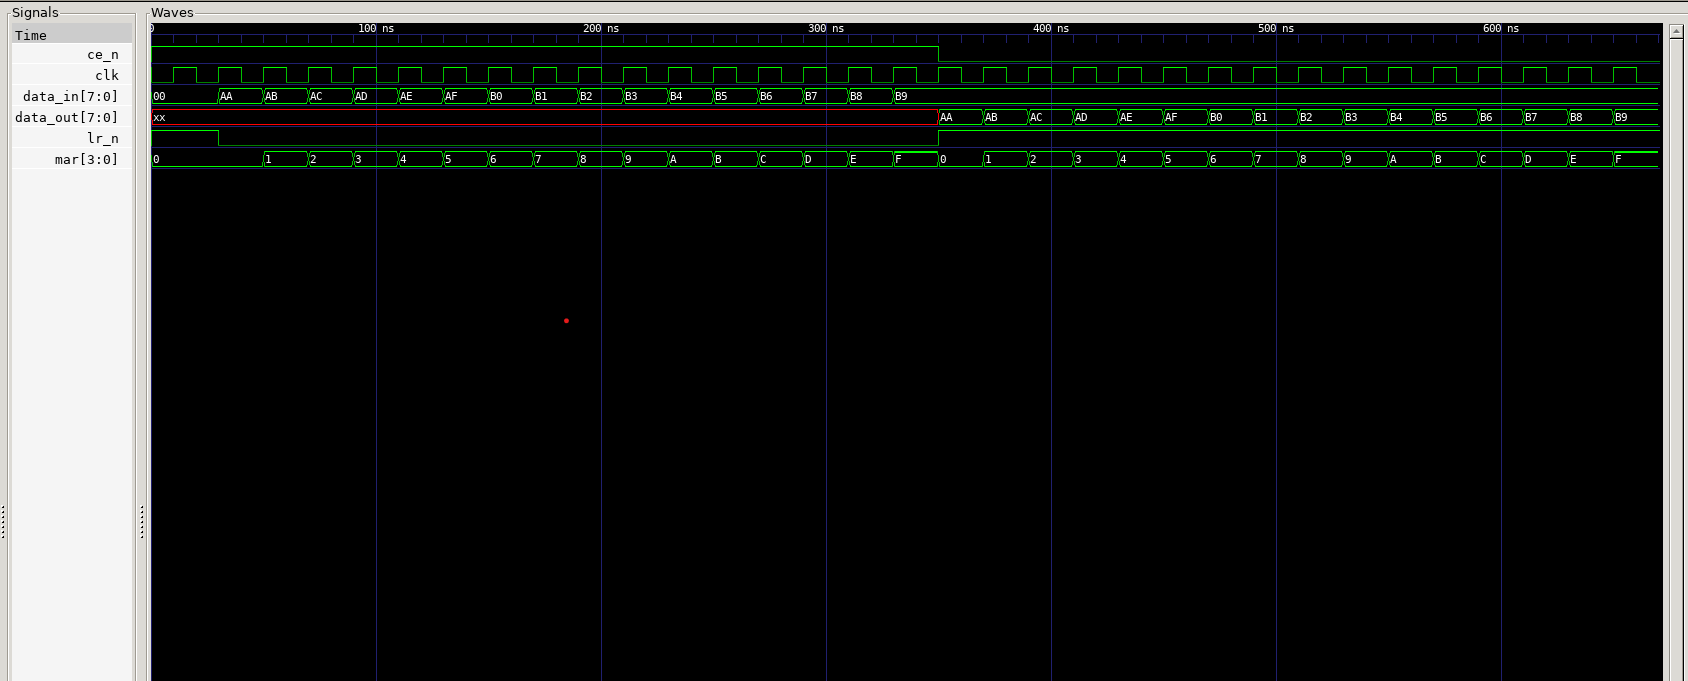Select the data_in[7:0] signal
The image size is (1688, 681).
(x=70, y=97)
